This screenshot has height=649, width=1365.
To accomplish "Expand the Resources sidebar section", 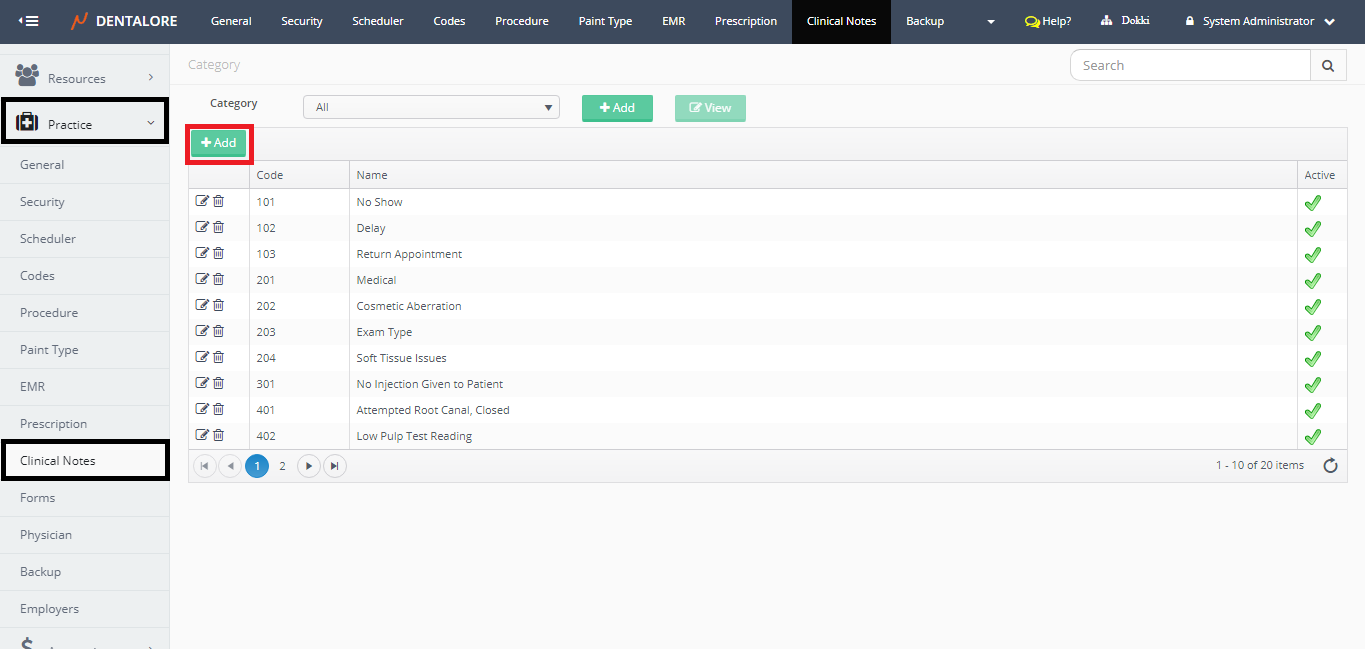I will 85,78.
